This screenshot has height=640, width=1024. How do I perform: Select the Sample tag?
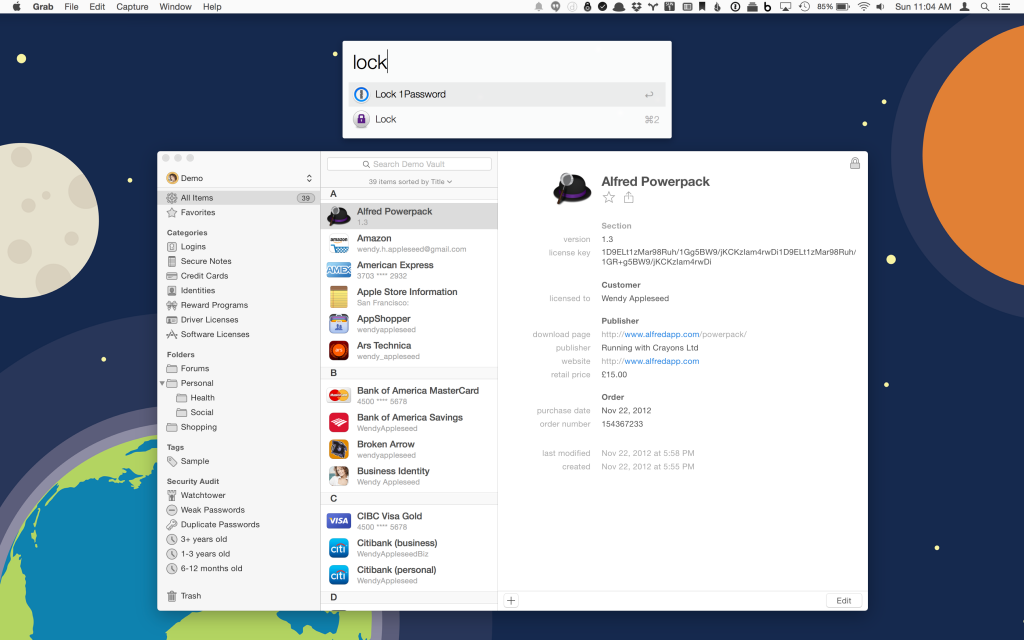[195, 461]
